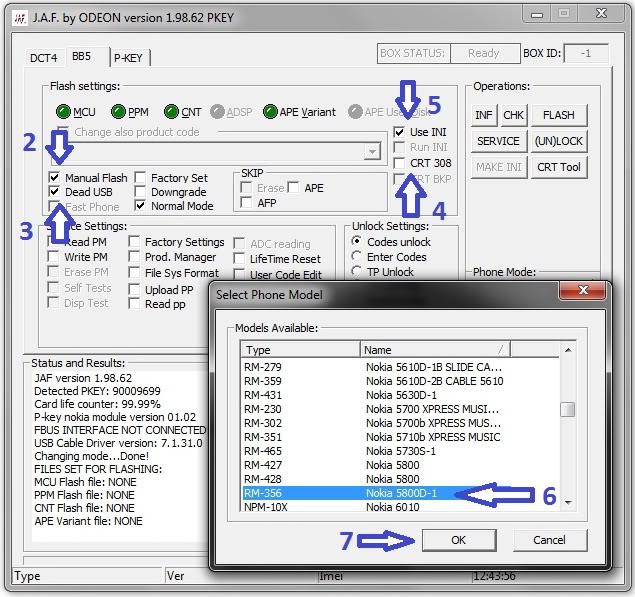Click the CHK operation button
The image size is (635, 597).
tap(514, 115)
